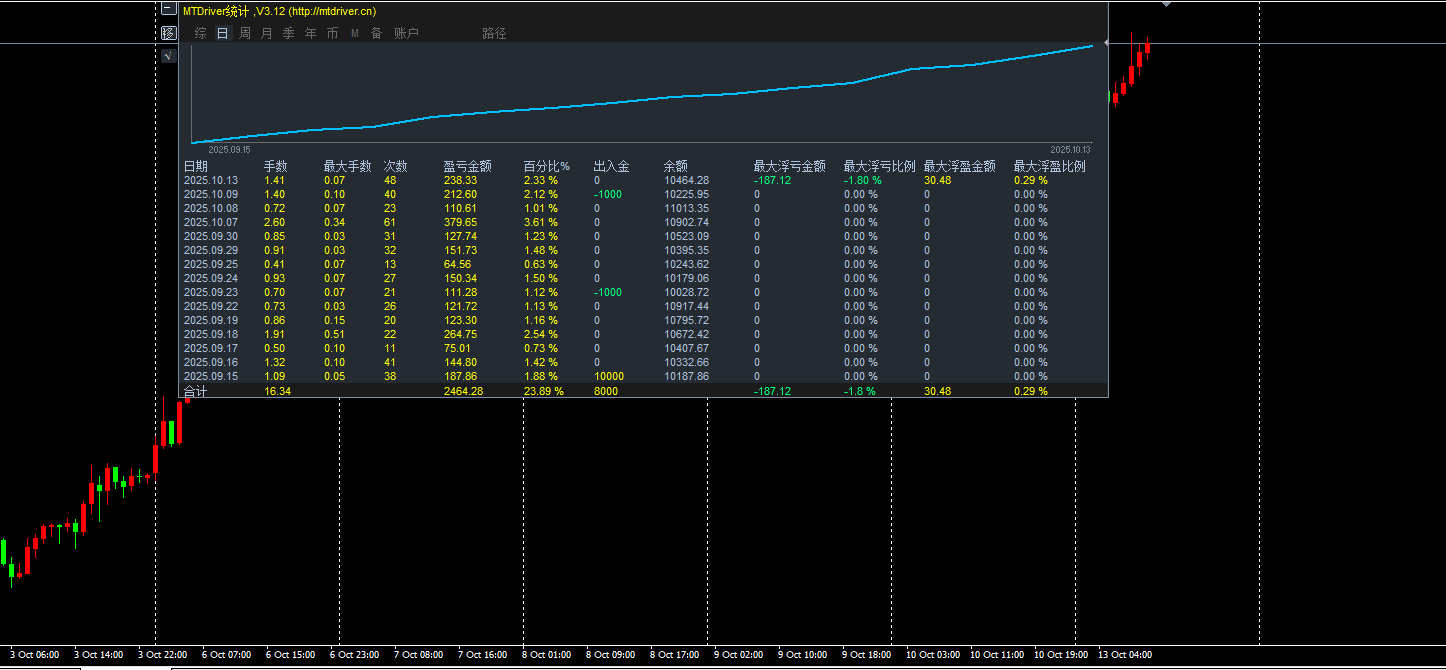Sort by the 盈亏金额 column header

[468, 166]
